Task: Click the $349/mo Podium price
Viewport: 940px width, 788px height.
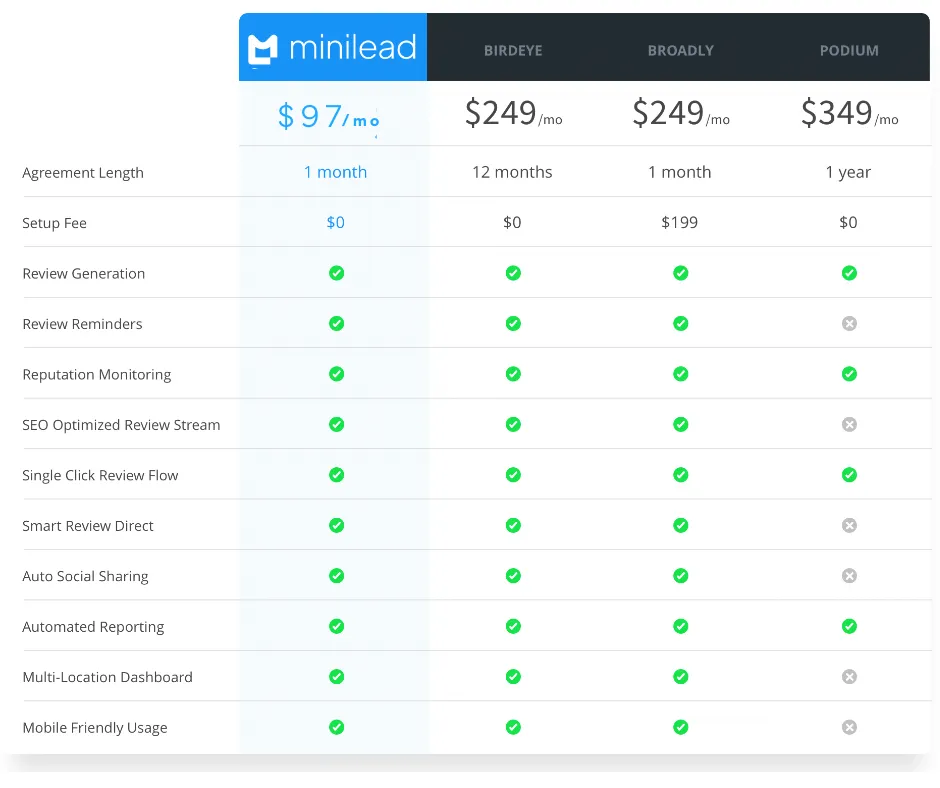Action: click(849, 113)
